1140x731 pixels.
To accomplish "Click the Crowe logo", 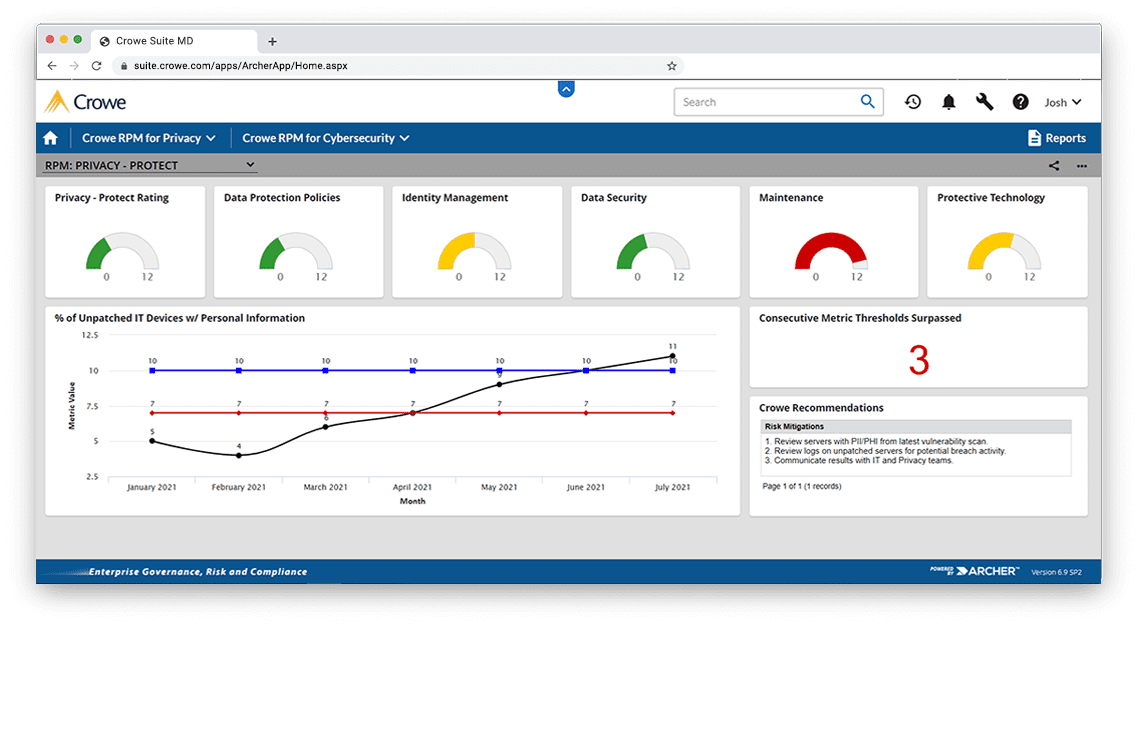I will point(84,101).
